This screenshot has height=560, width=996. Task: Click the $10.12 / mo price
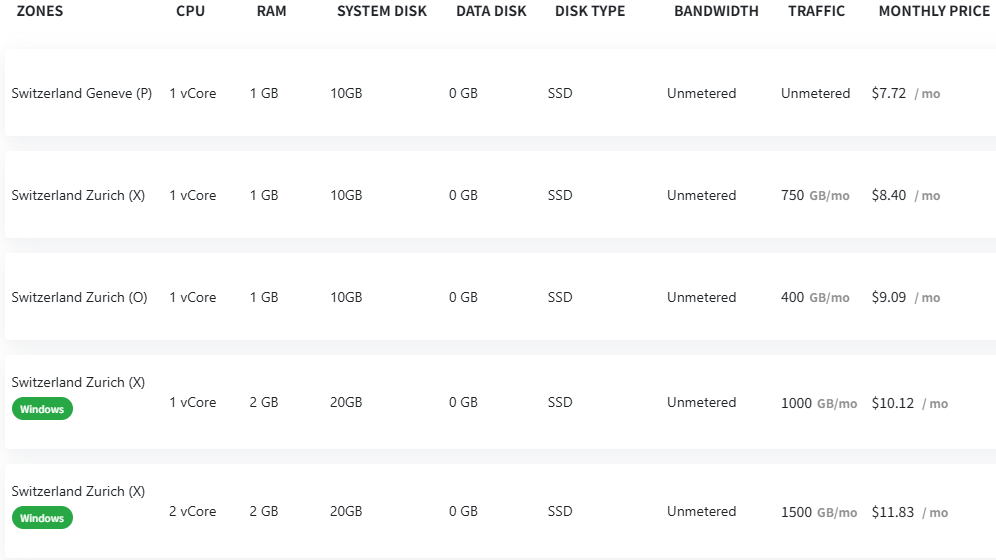910,403
